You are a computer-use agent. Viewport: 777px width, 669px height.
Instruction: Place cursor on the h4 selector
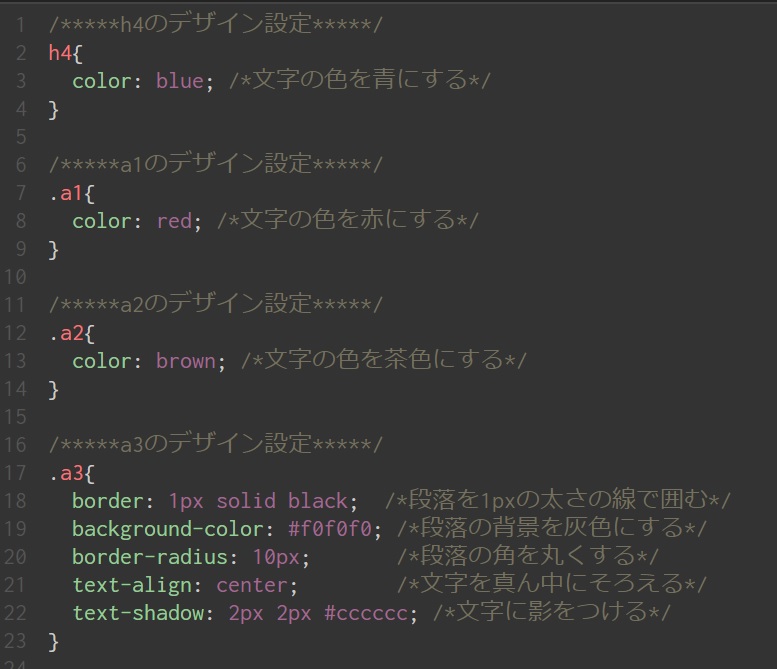click(60, 53)
